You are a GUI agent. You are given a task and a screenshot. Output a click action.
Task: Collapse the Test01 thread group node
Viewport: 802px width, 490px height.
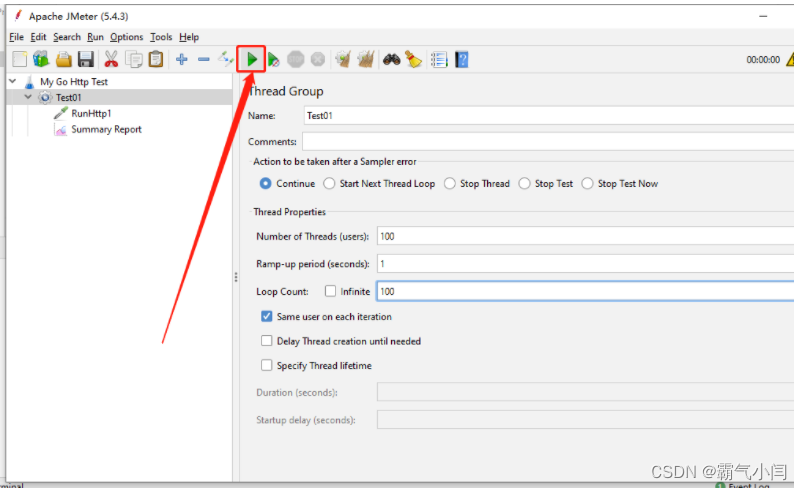coord(28,97)
